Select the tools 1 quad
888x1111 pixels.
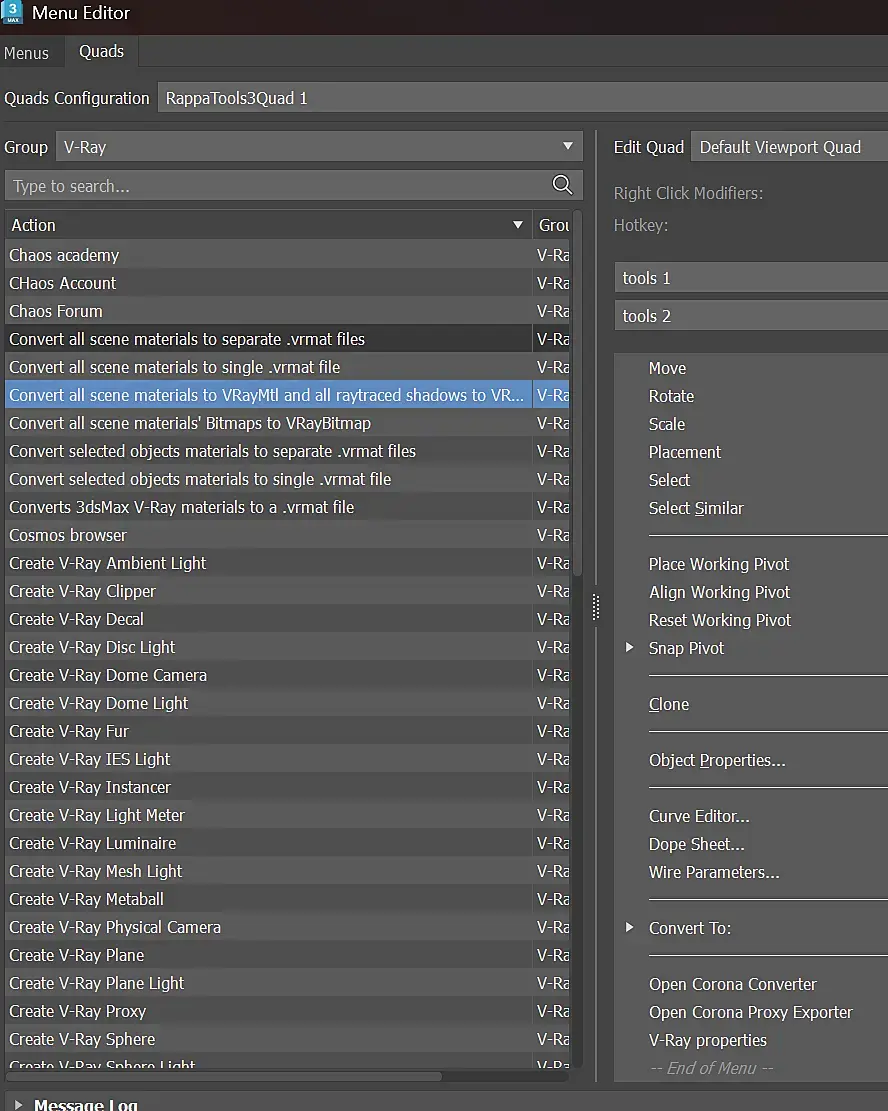click(x=751, y=278)
